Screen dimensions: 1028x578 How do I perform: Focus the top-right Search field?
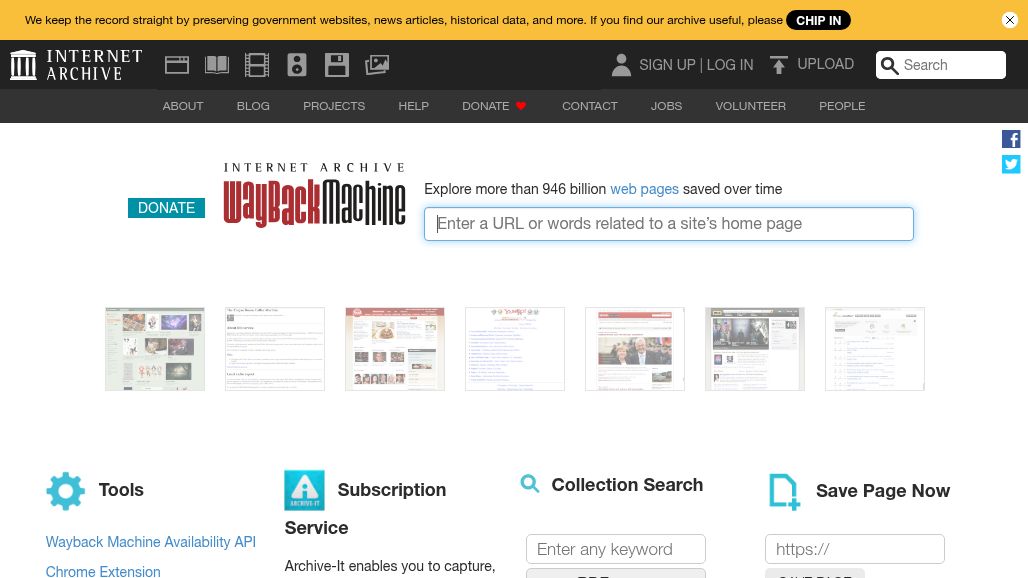(x=941, y=65)
